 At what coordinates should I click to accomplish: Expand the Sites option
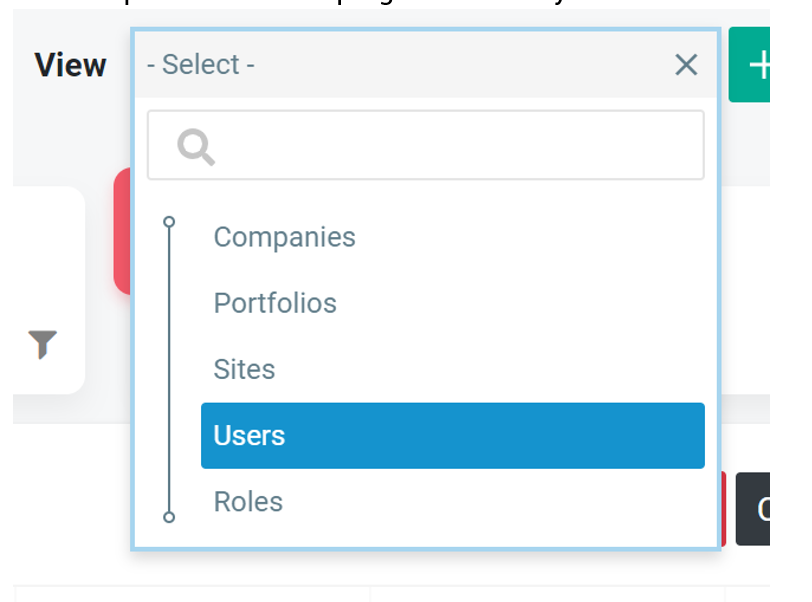[x=244, y=369]
